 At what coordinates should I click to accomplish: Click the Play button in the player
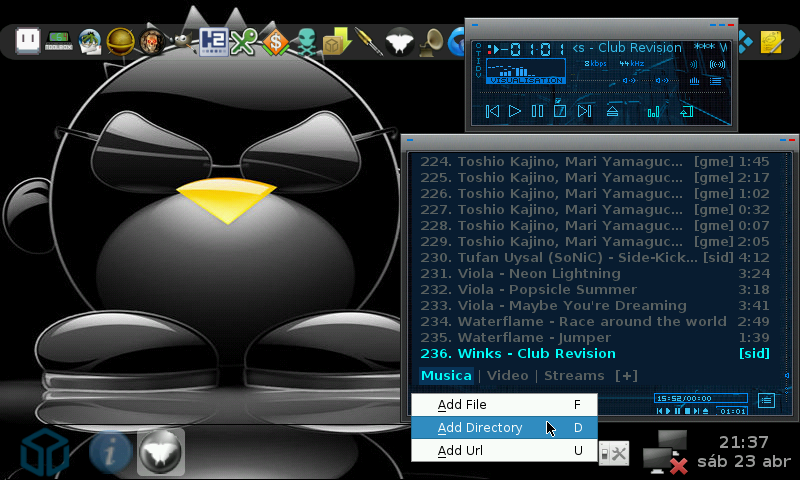click(x=515, y=111)
